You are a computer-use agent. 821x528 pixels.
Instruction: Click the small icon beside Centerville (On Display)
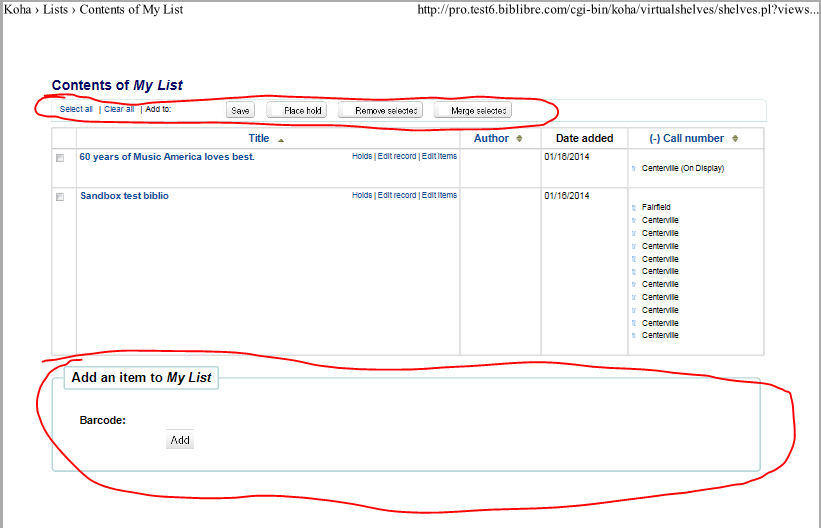click(x=634, y=169)
